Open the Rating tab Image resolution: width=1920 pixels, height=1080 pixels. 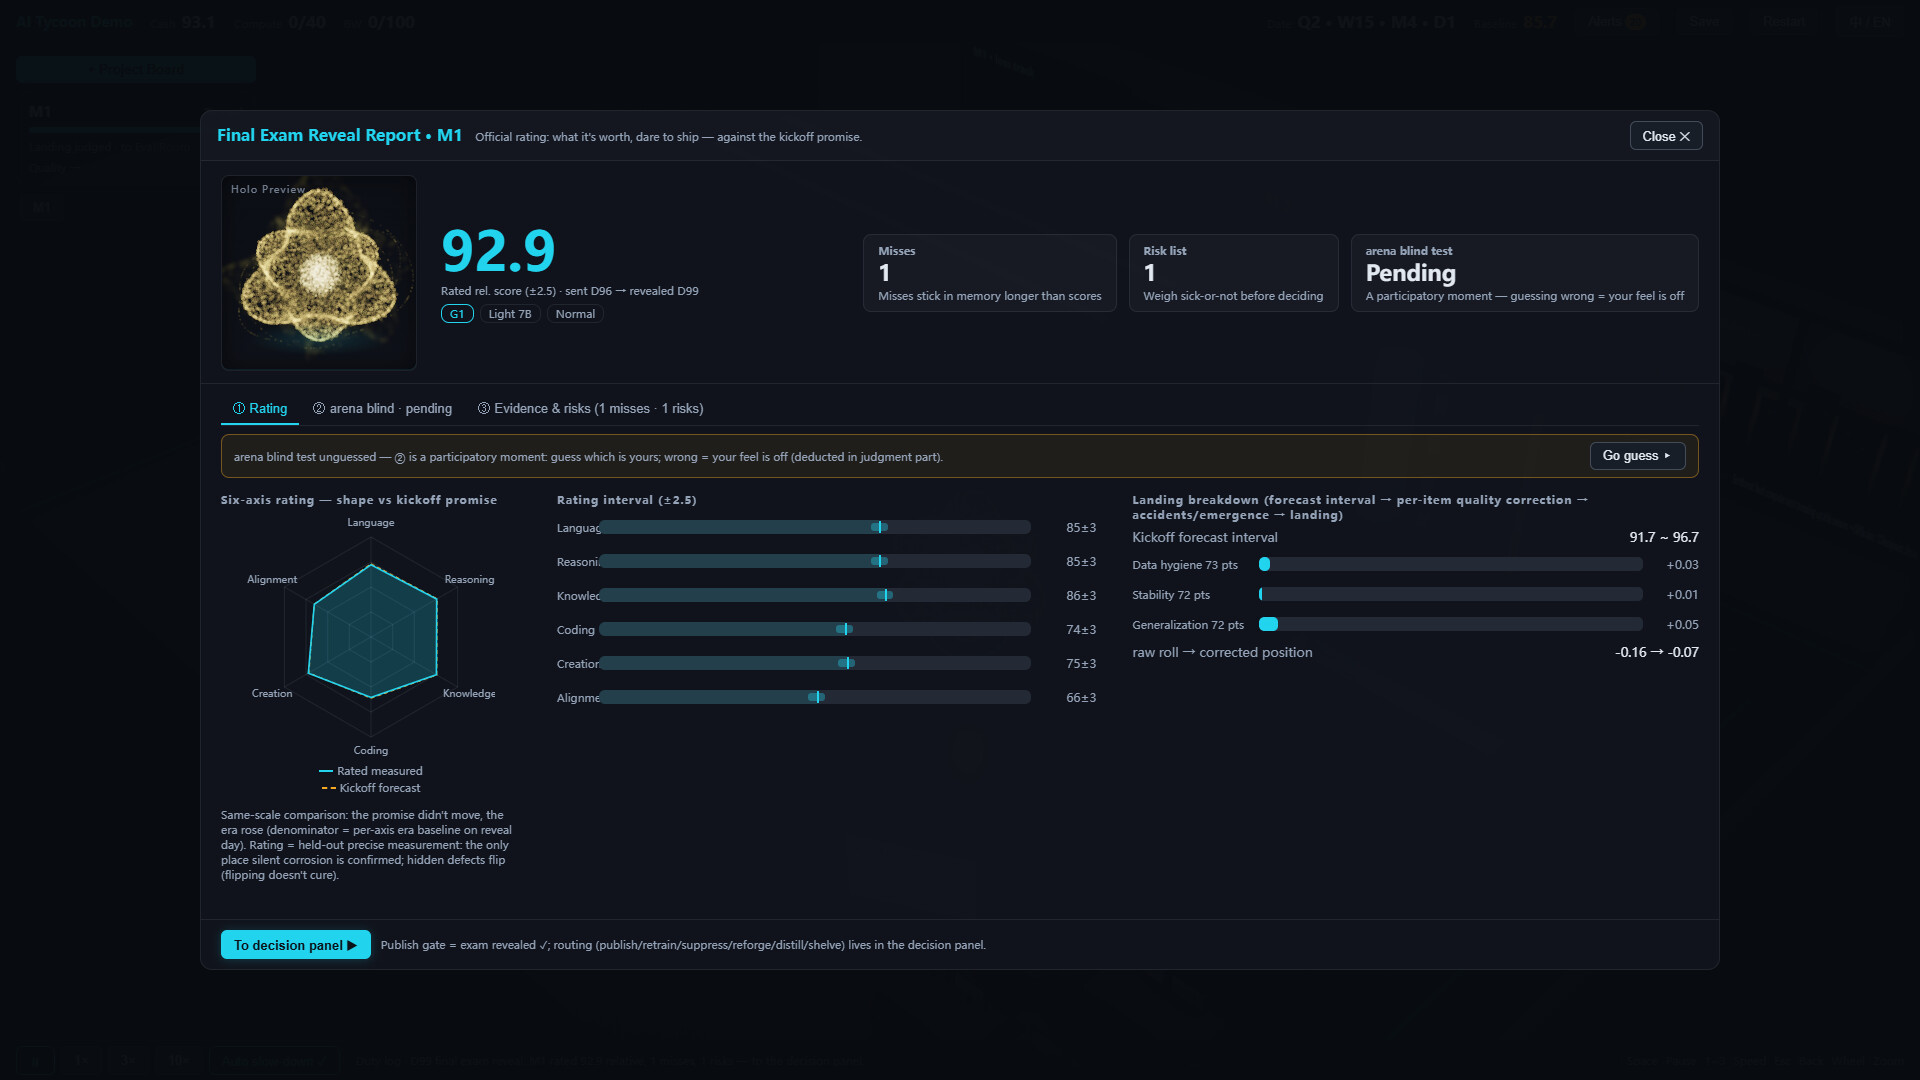260,408
